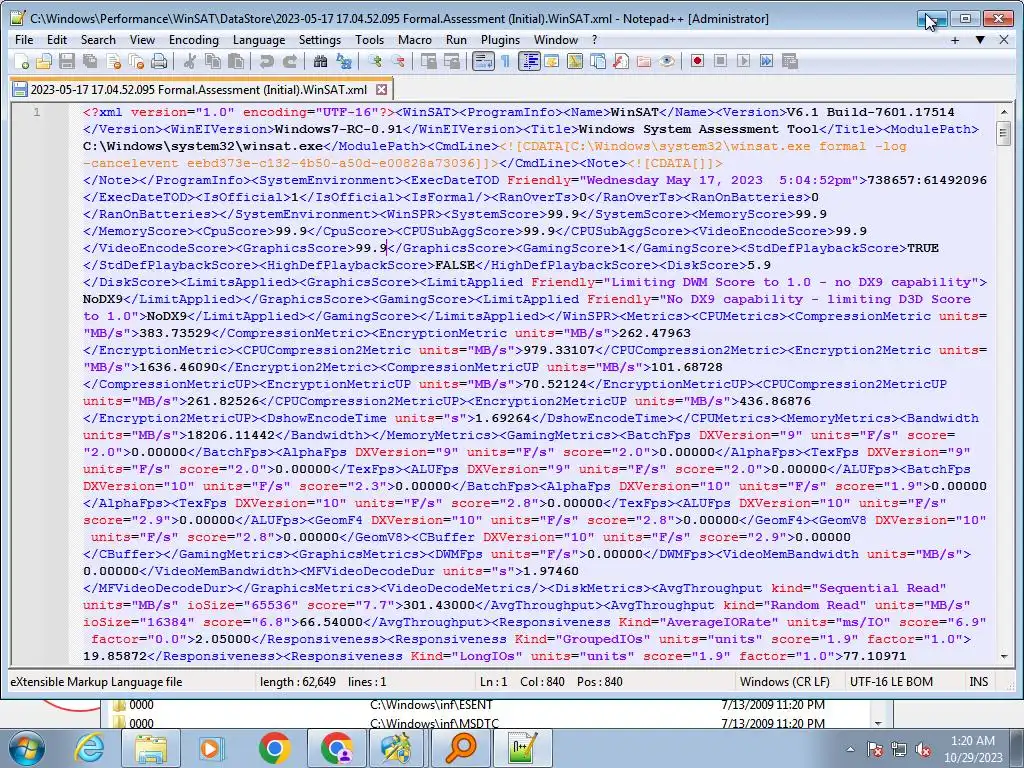Zoom out using the magnifier minus icon

(397, 61)
